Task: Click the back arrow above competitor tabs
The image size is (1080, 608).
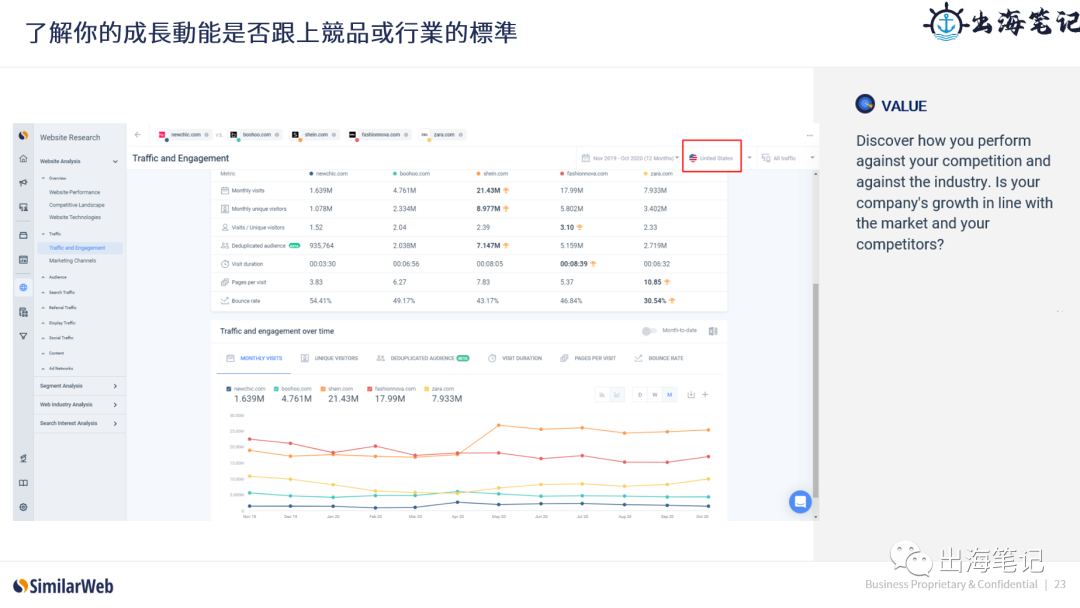Action: [x=136, y=135]
